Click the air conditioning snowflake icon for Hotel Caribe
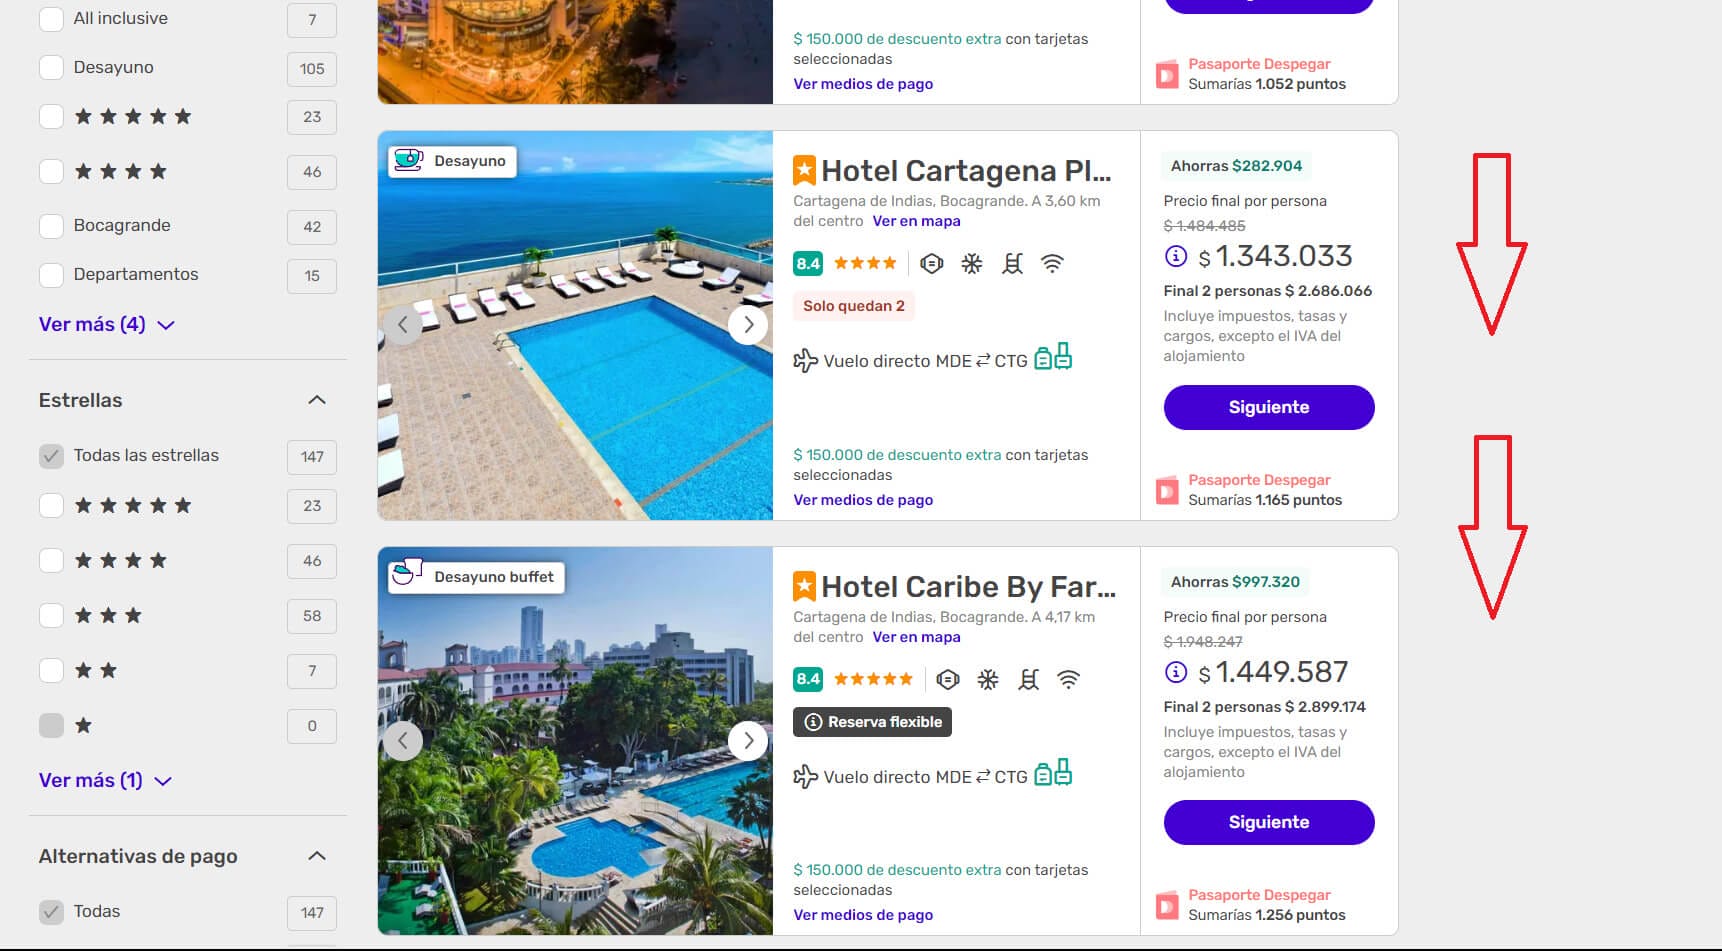Image resolution: width=1722 pixels, height=951 pixels. pyautogui.click(x=988, y=680)
